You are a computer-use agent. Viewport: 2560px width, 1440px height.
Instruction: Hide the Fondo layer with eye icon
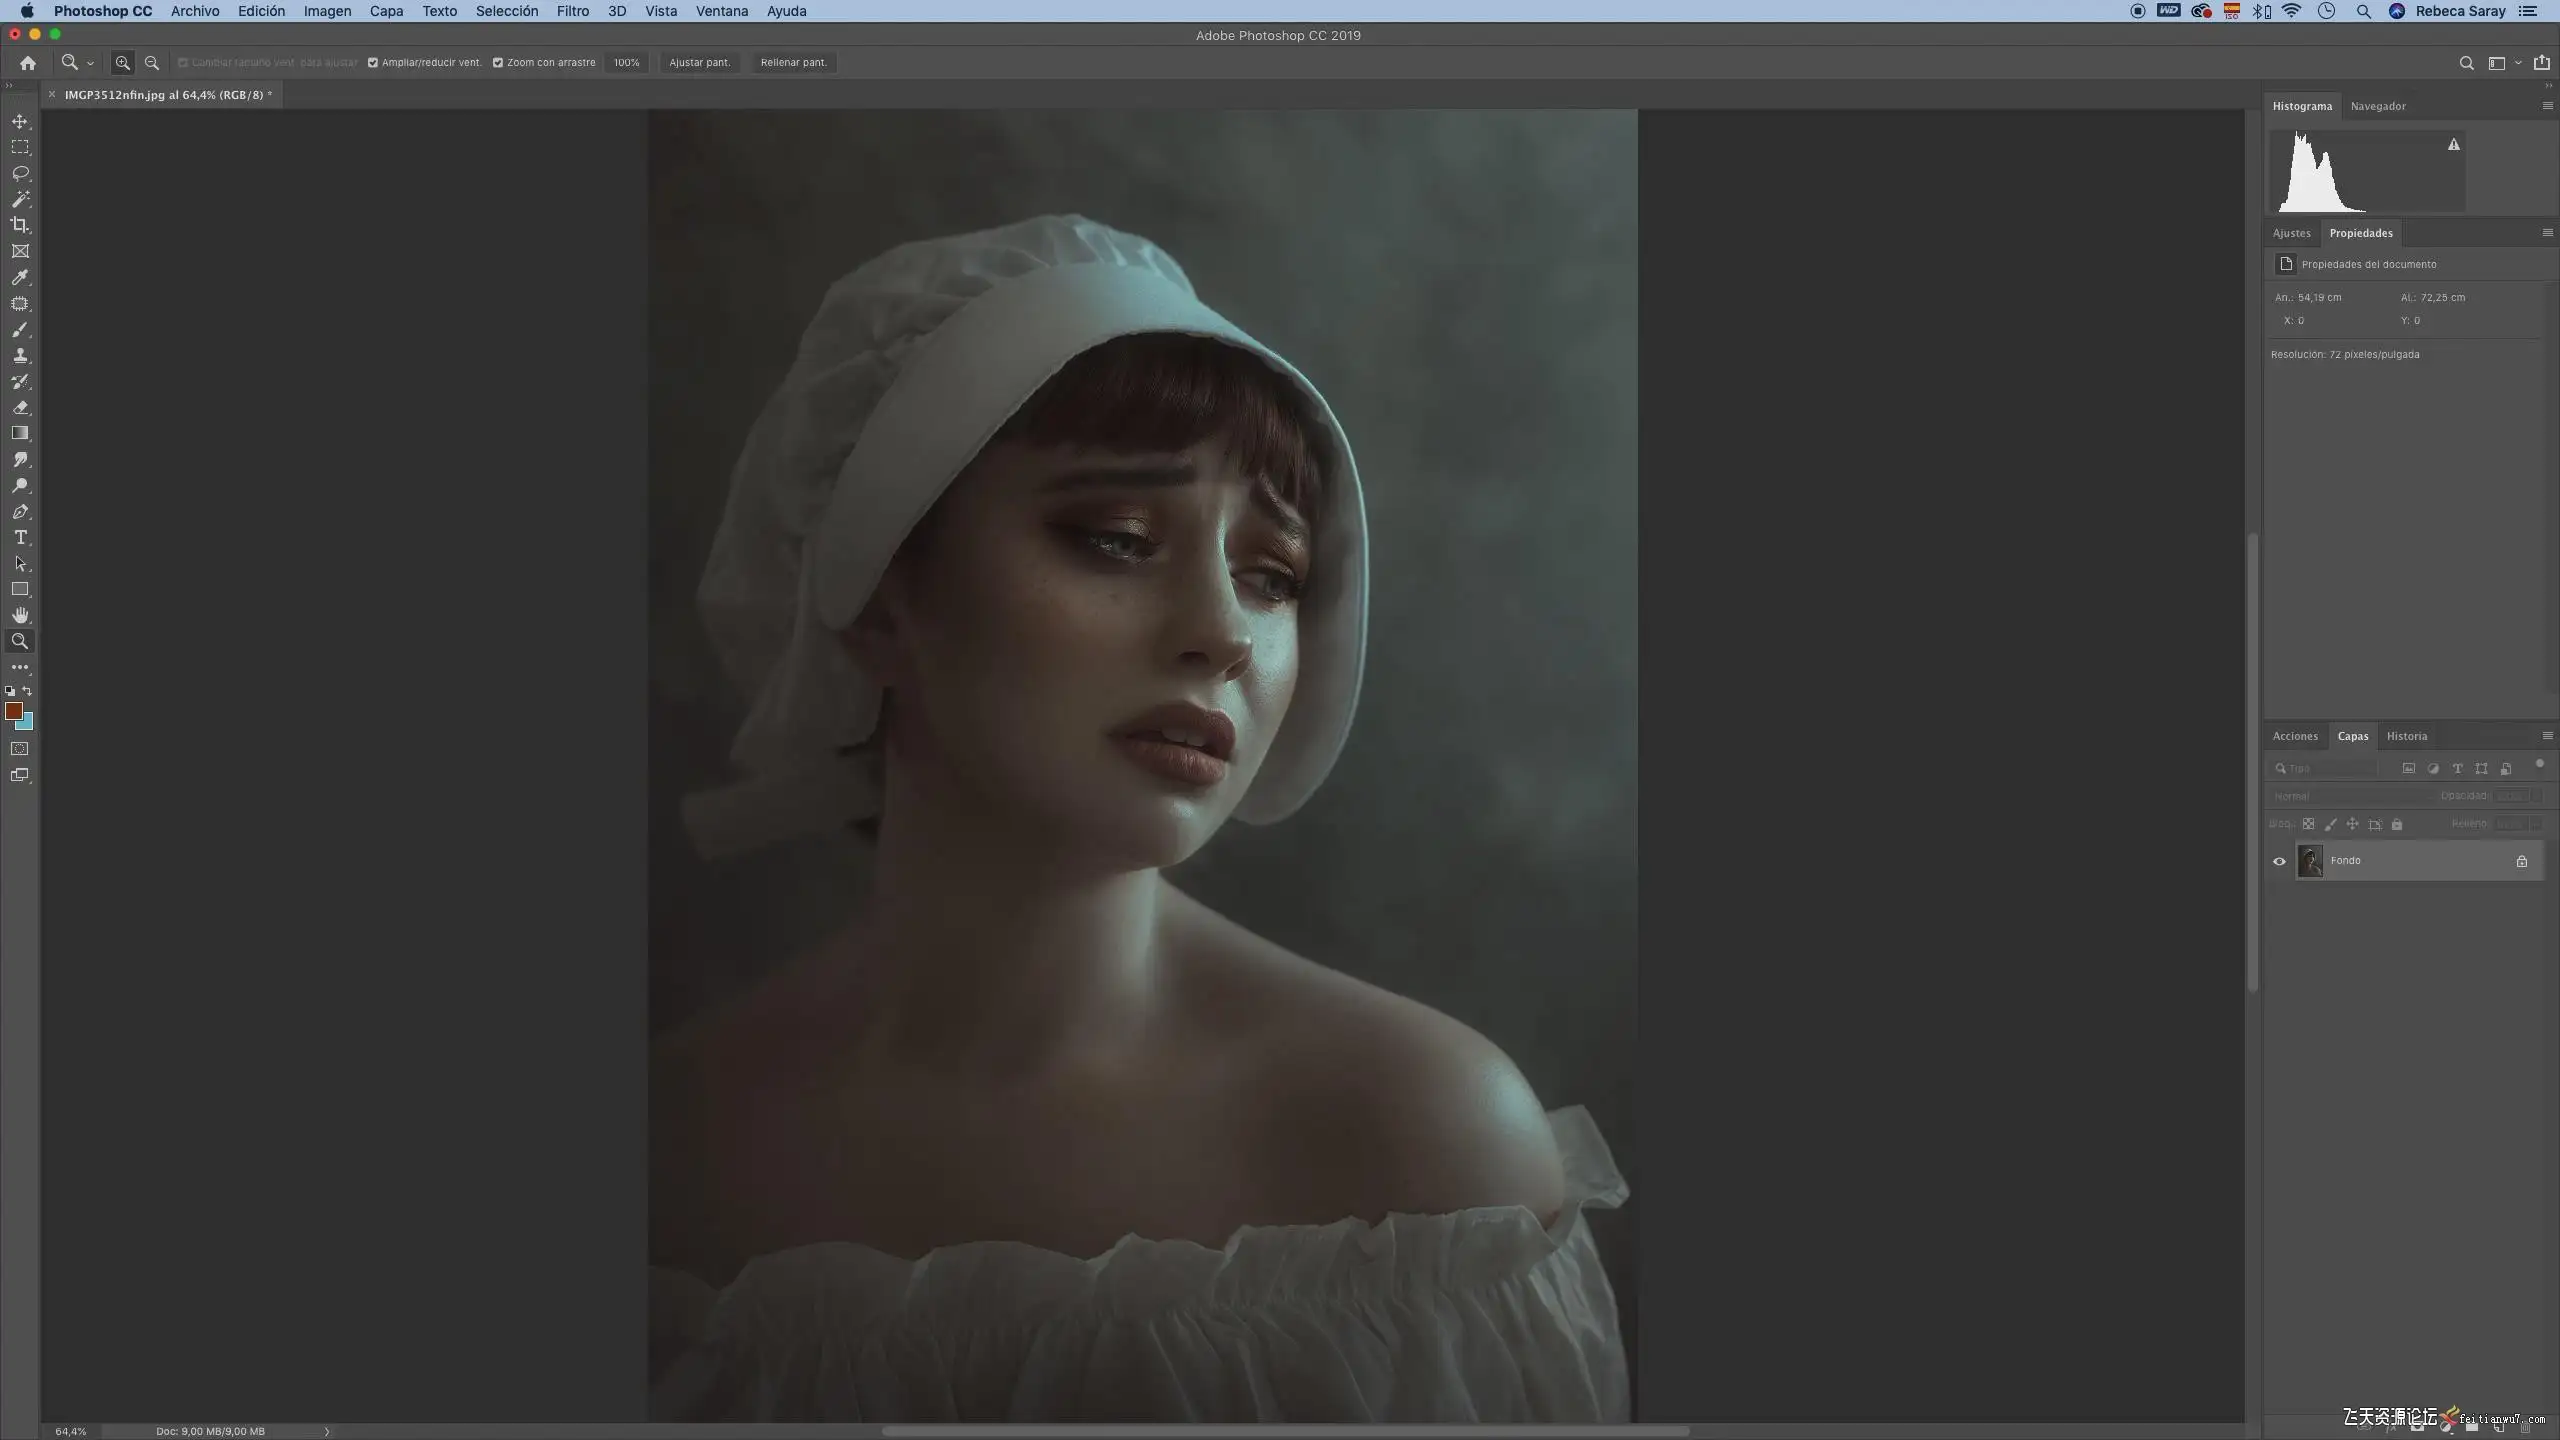[2279, 861]
